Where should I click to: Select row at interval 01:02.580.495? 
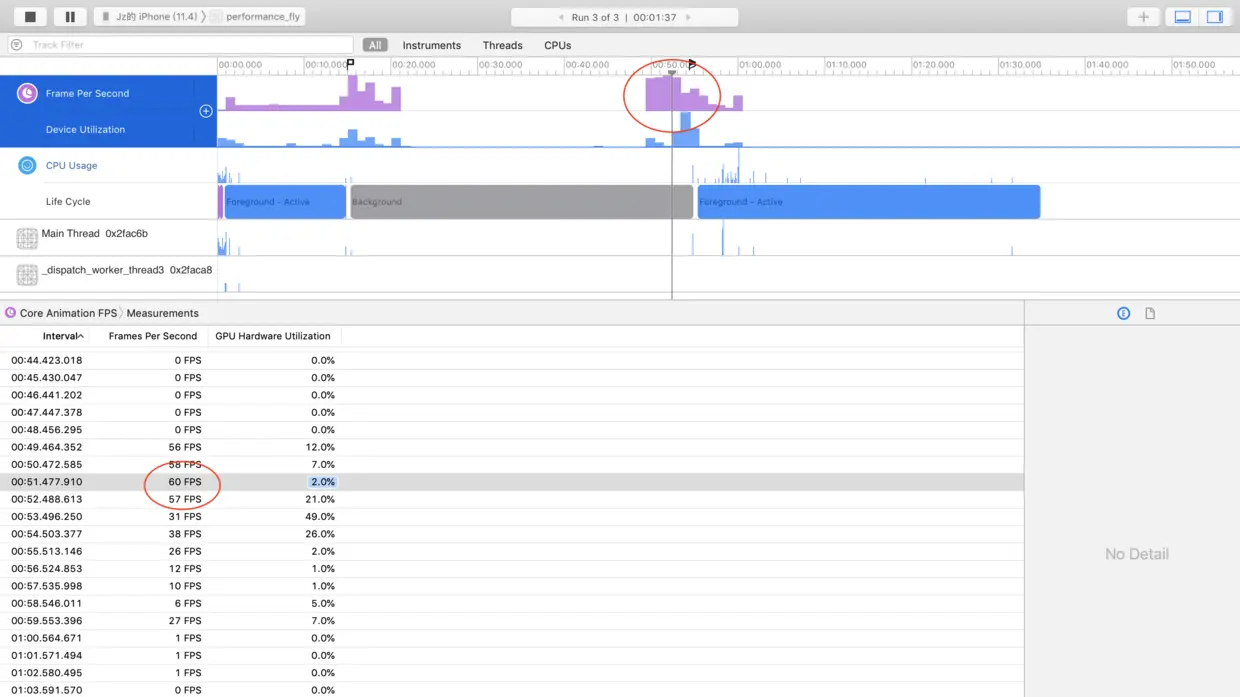pyautogui.click(x=511, y=673)
